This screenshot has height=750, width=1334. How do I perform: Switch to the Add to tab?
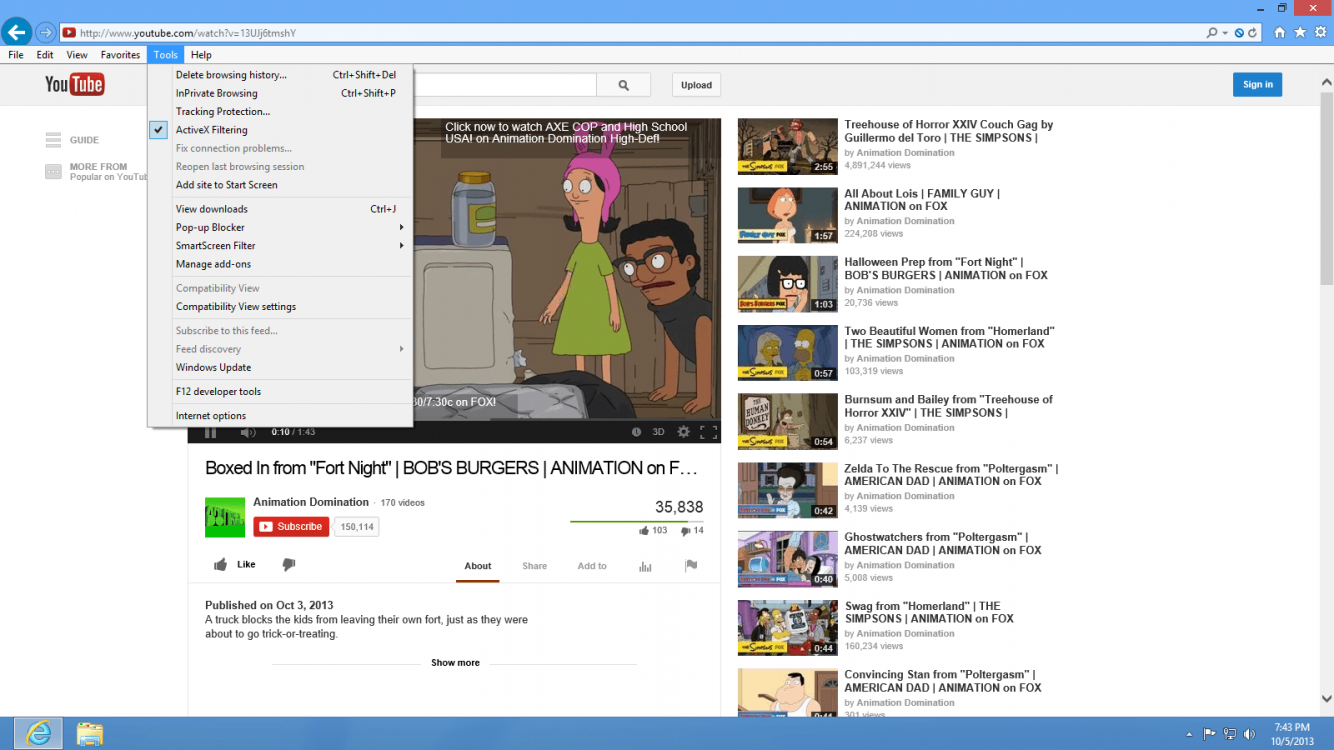click(x=592, y=566)
